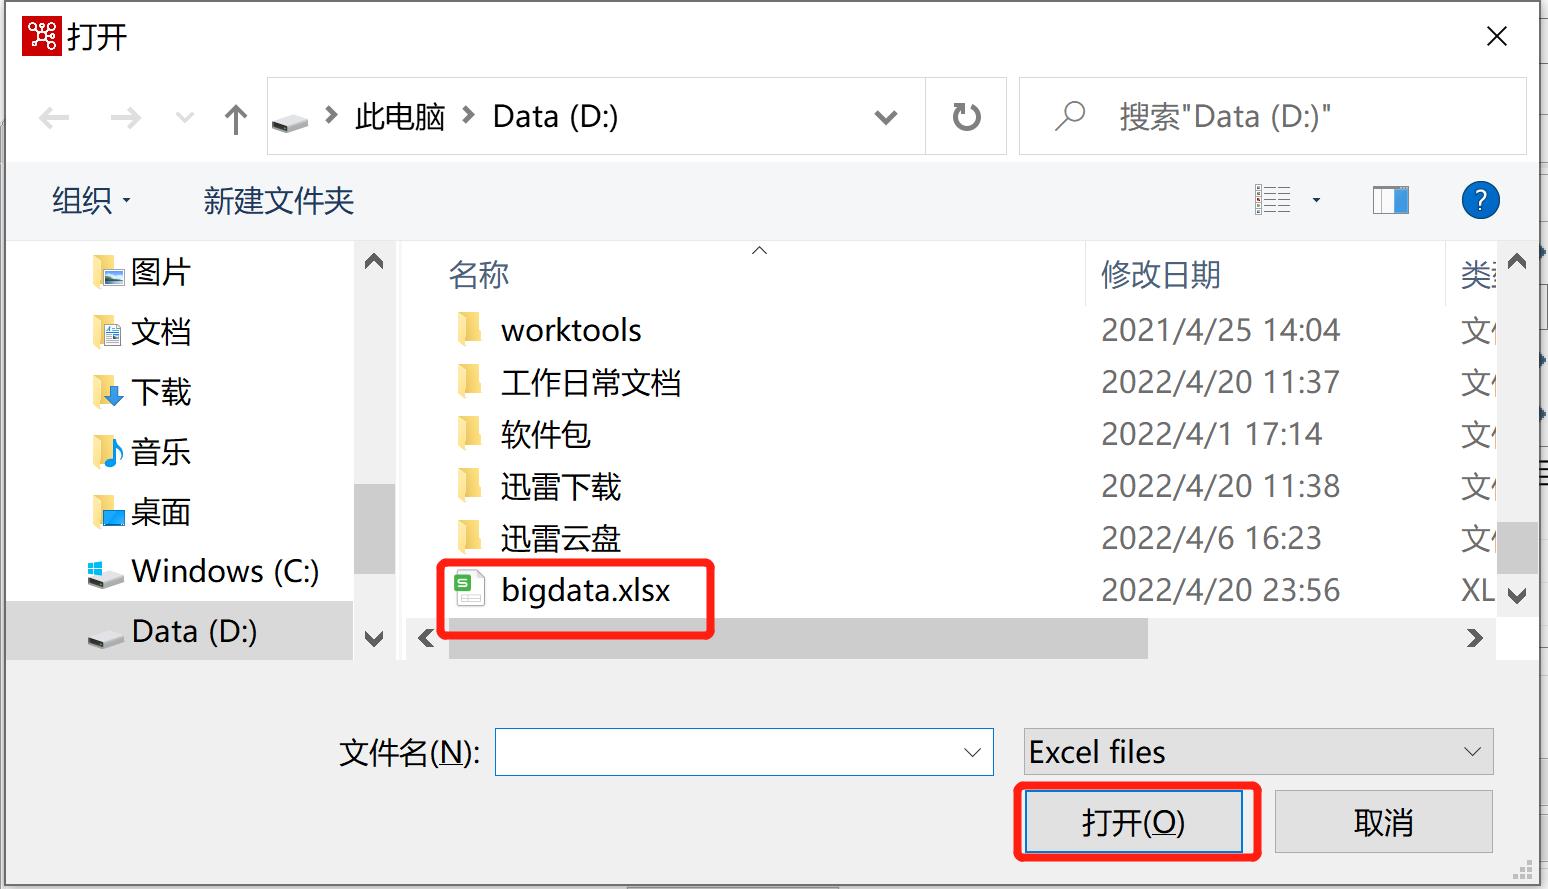This screenshot has height=889, width=1548.
Task: Select Data (D:) breadcrumb segment
Action: [555, 117]
